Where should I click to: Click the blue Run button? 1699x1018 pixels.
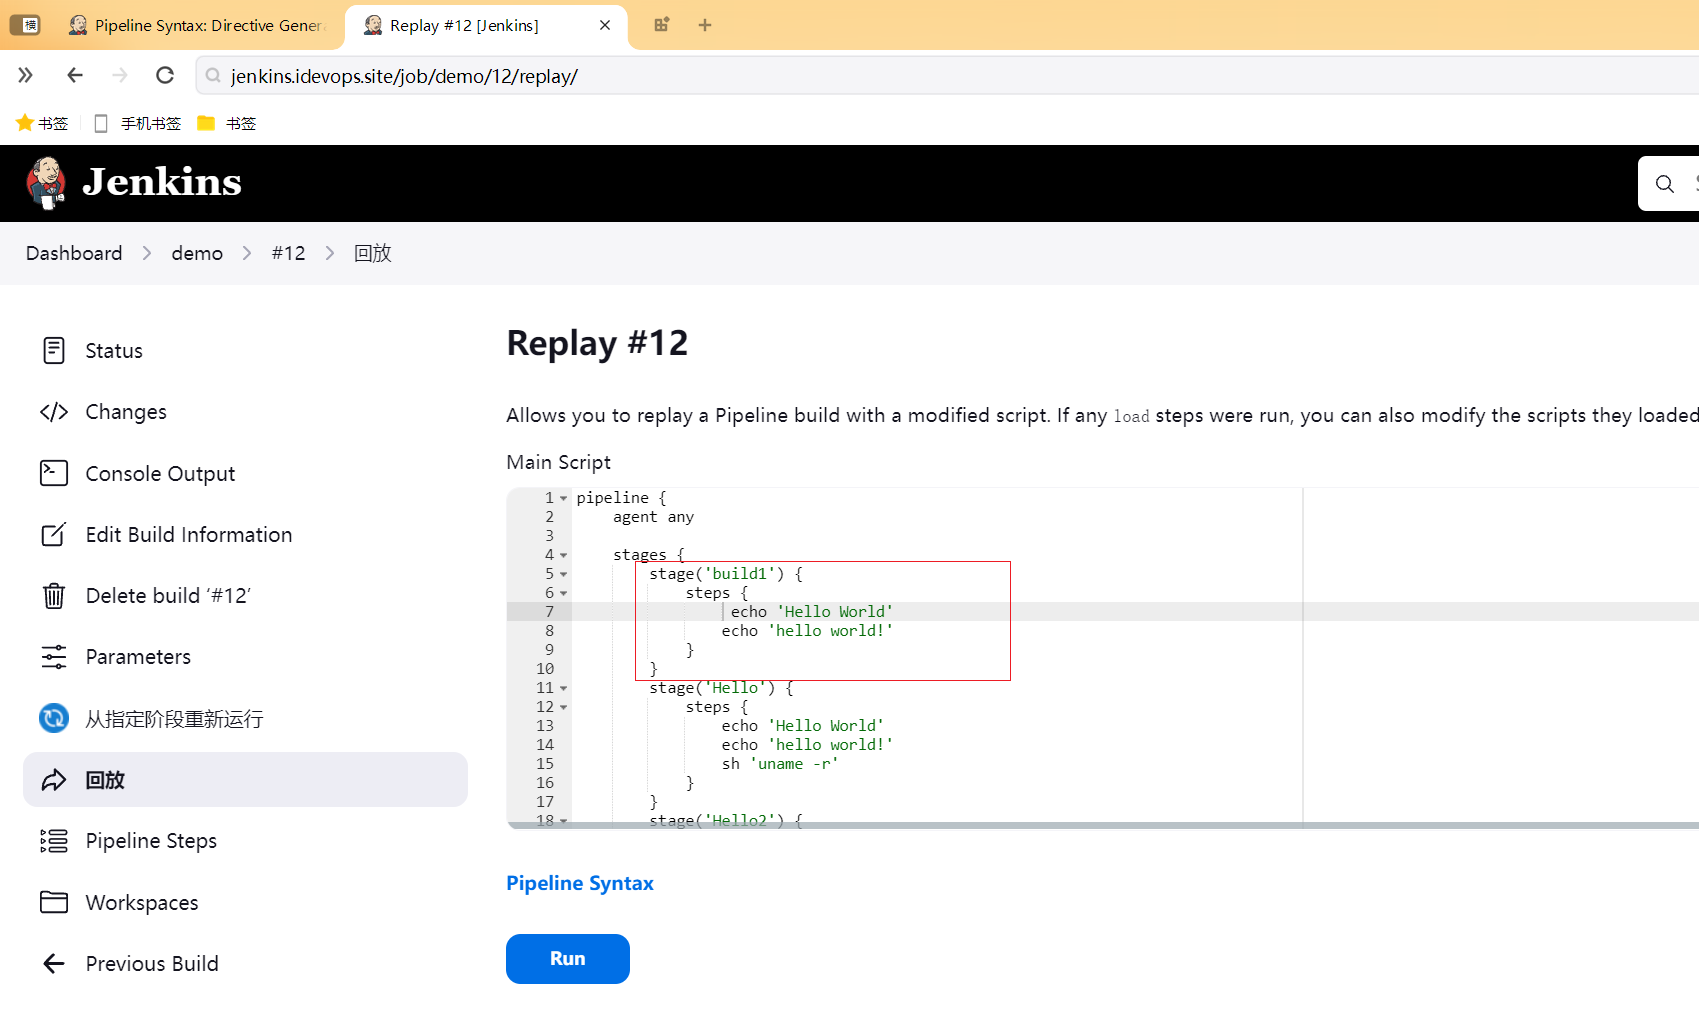coord(568,959)
